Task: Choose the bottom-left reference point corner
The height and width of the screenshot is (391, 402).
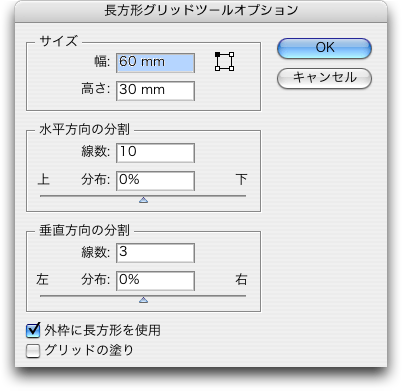Action: (218, 68)
